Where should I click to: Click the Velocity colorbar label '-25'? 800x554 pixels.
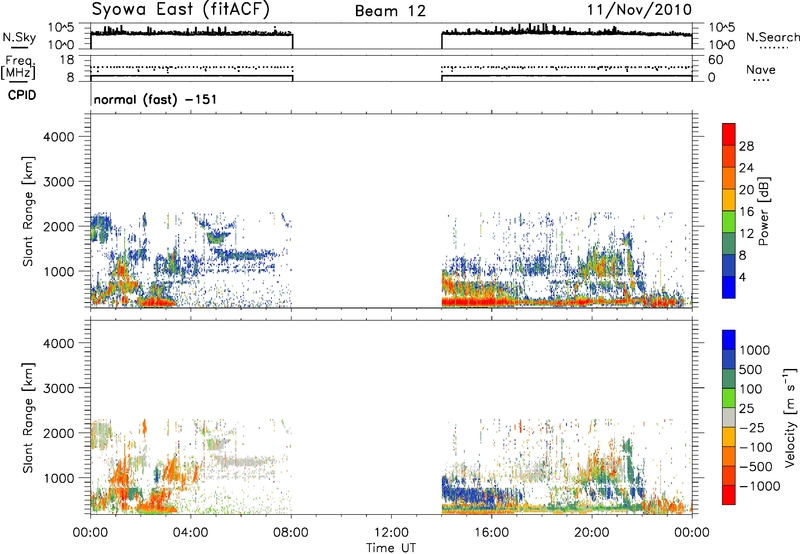click(x=753, y=428)
